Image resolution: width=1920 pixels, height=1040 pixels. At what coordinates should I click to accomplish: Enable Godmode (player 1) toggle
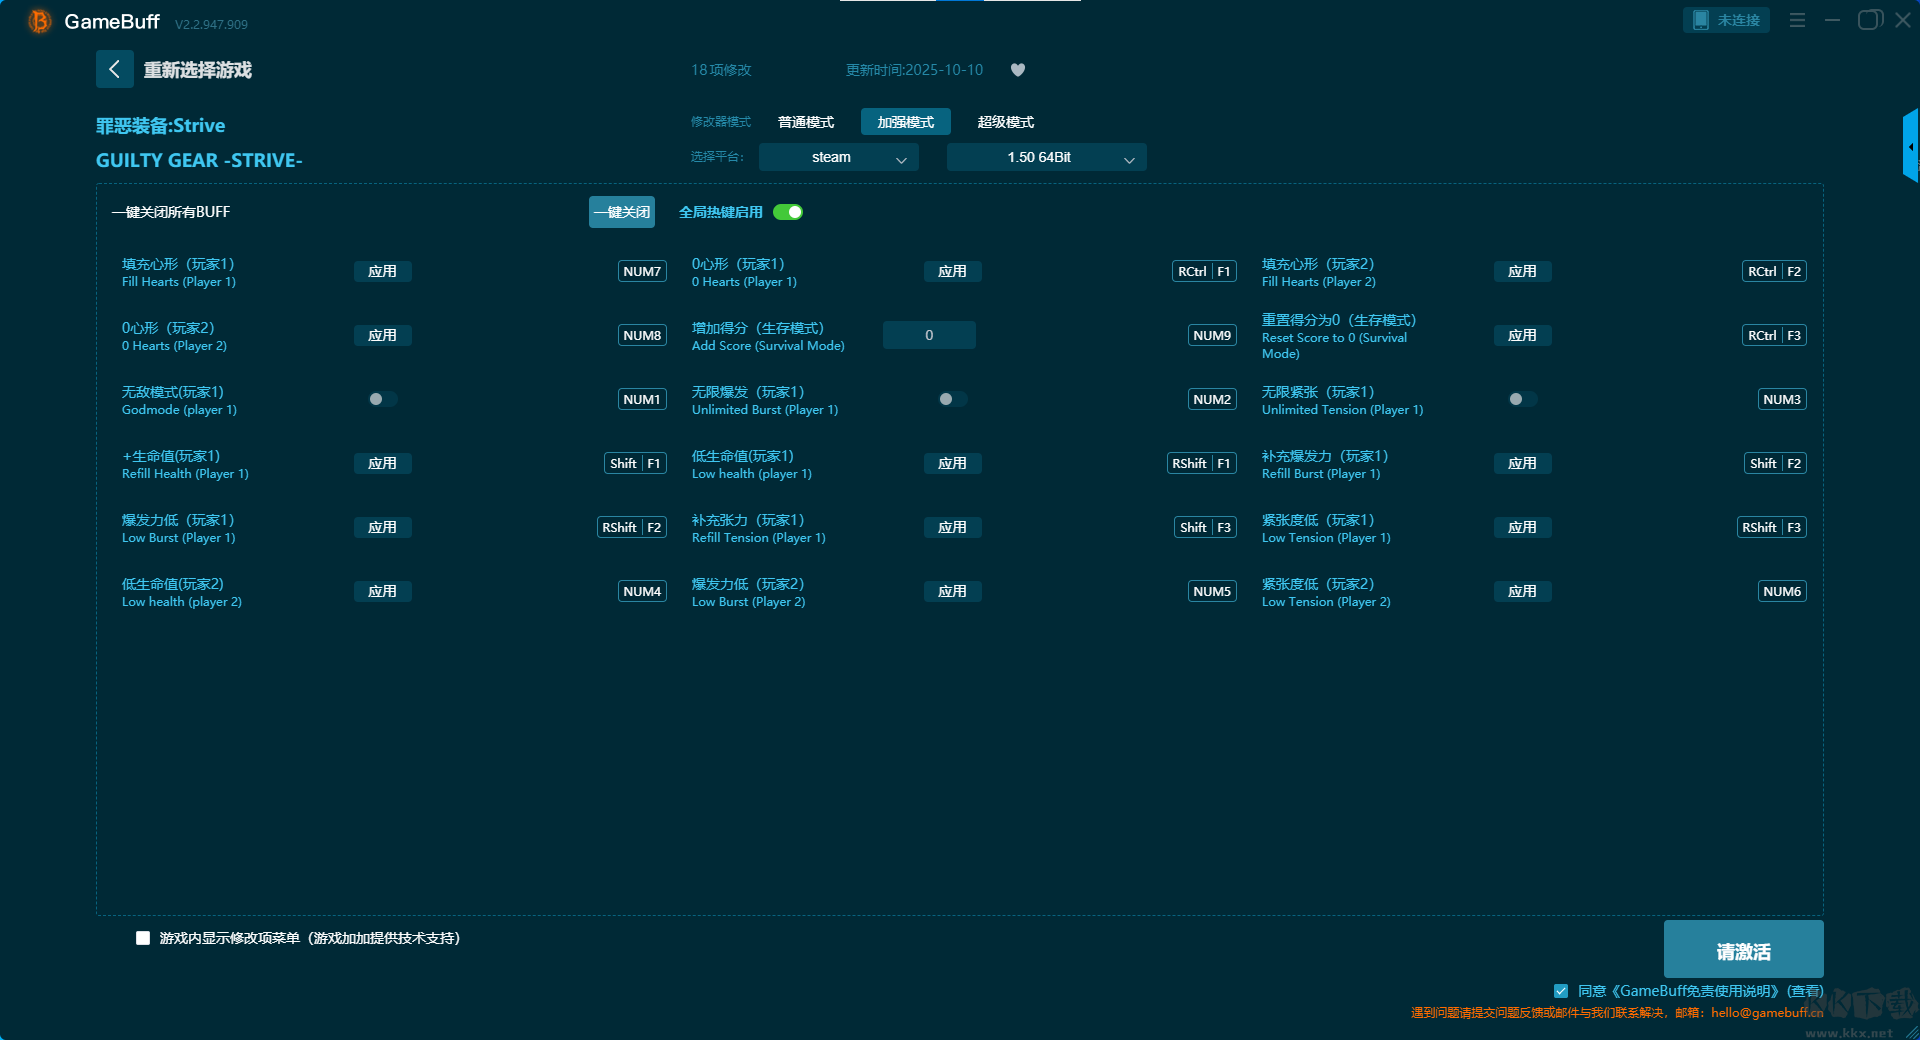point(382,399)
